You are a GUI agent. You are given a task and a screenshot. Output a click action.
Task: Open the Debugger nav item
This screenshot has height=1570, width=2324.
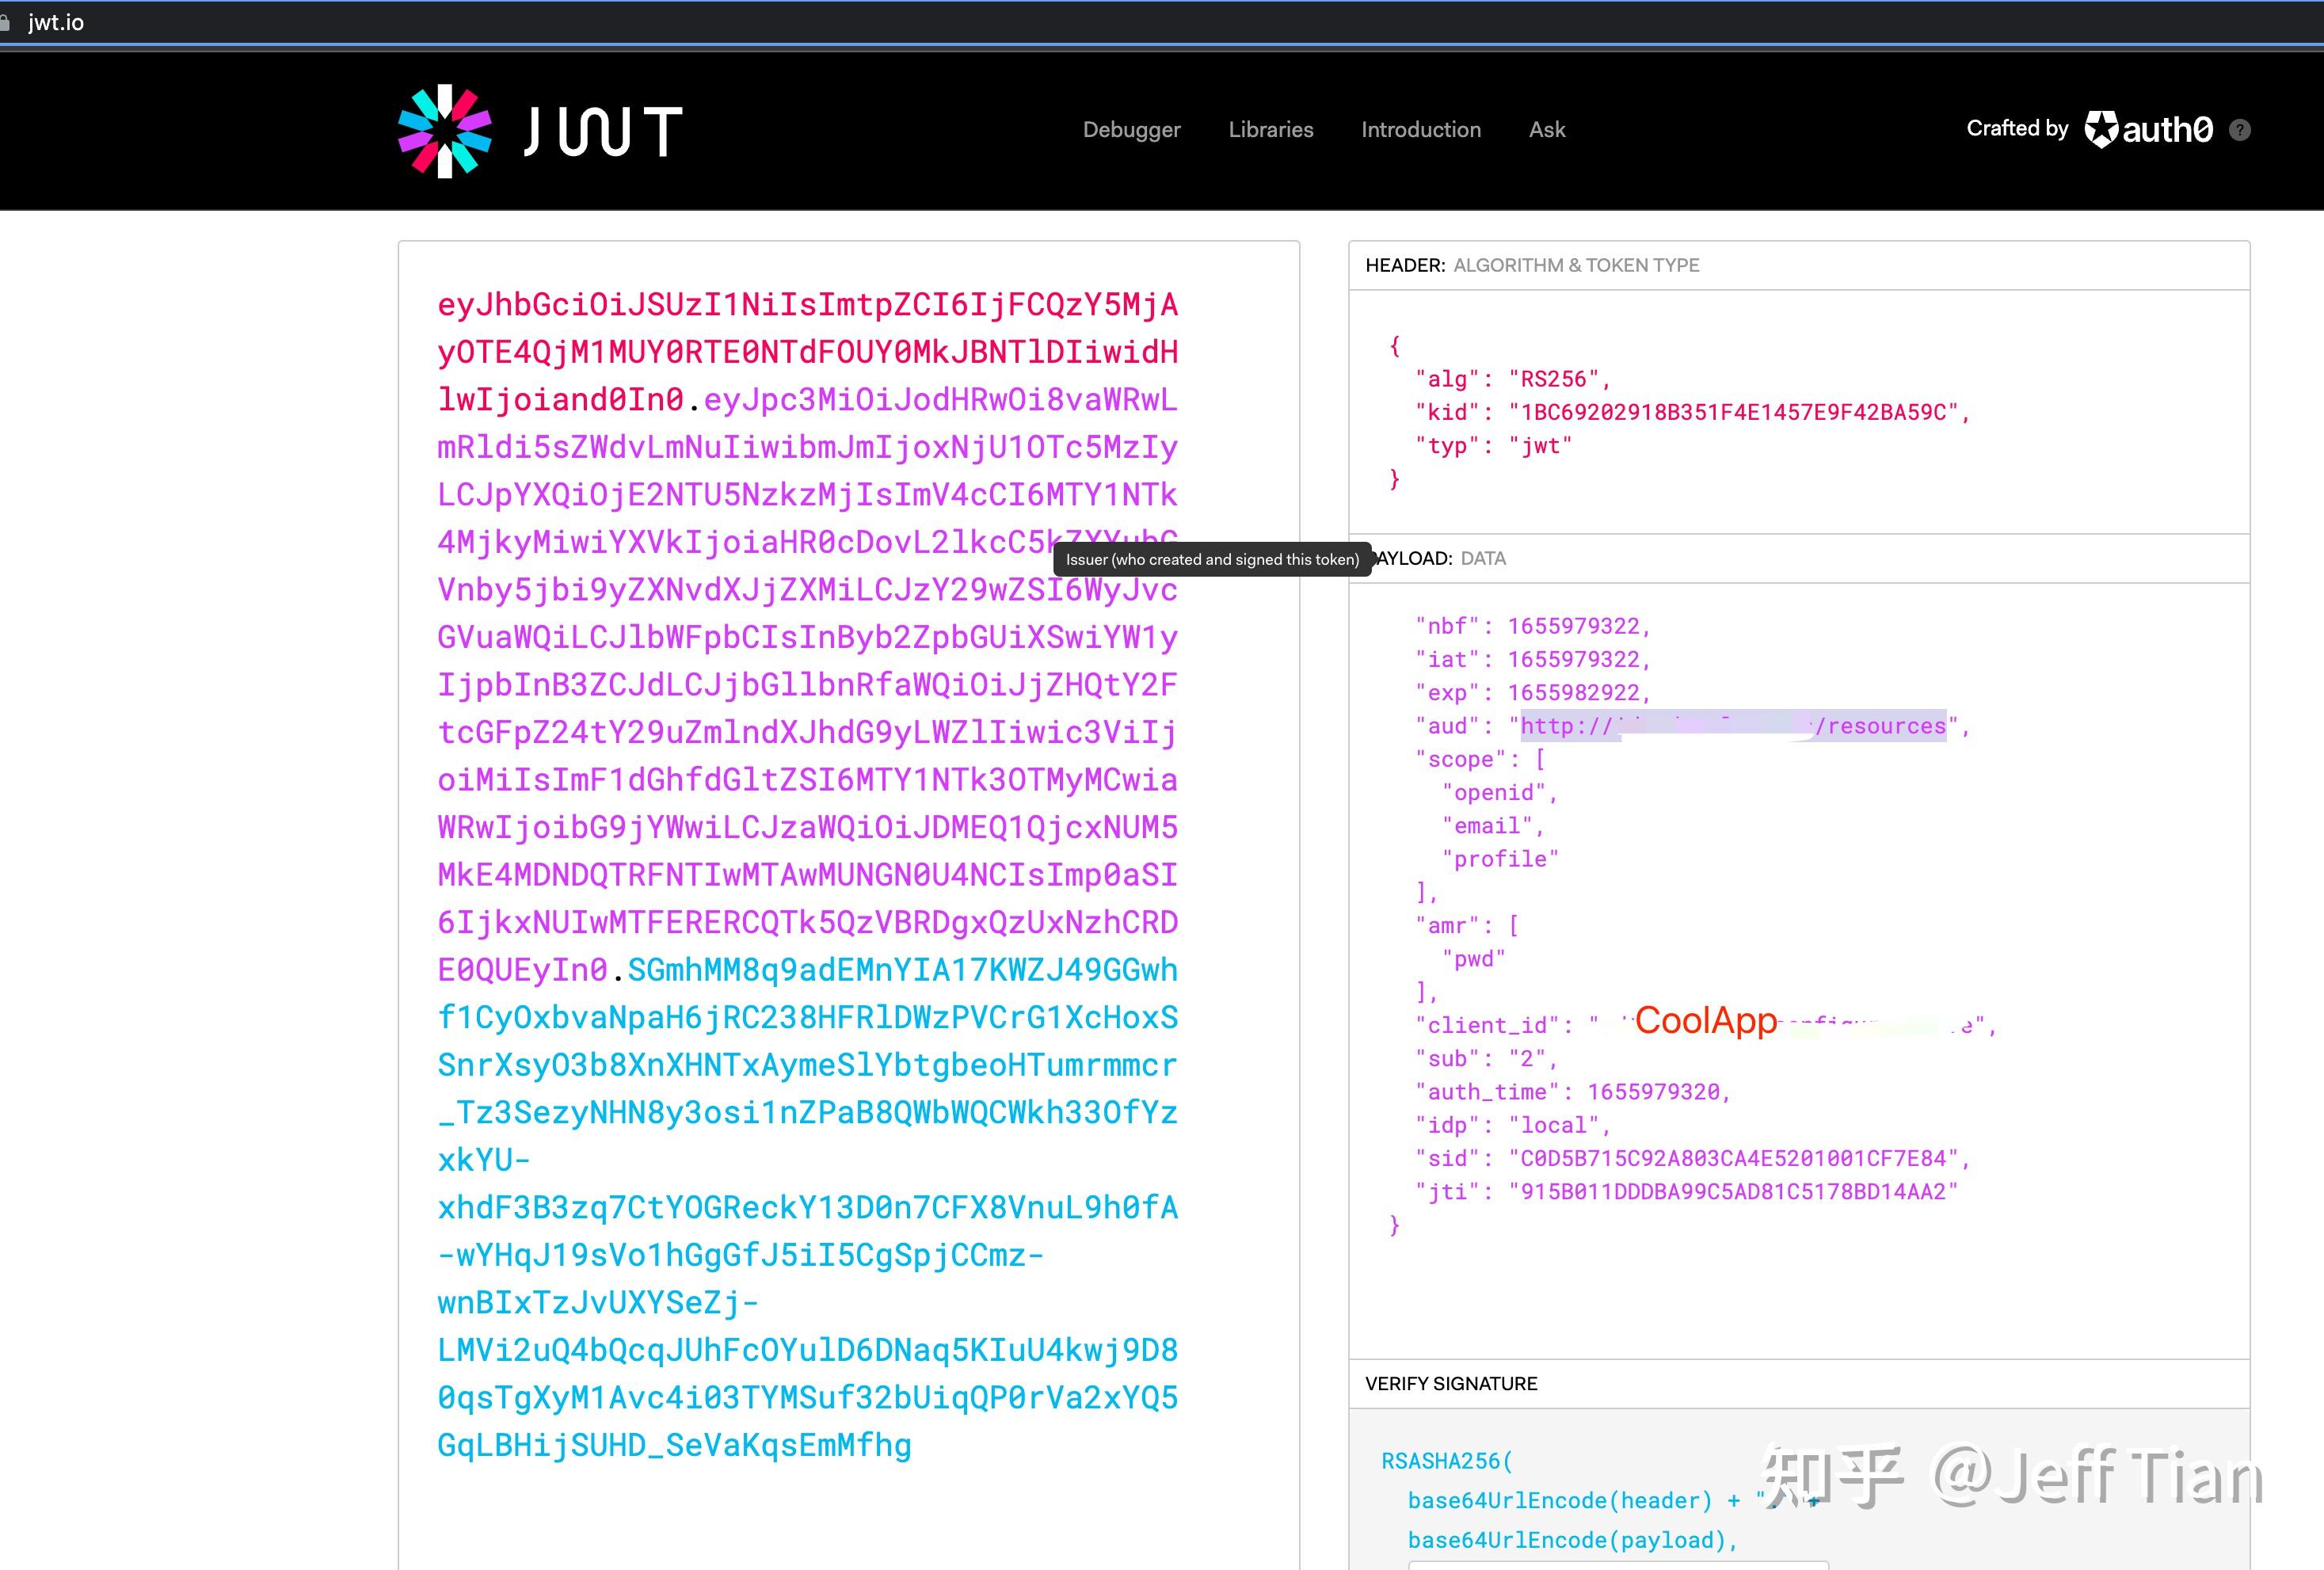(1132, 129)
